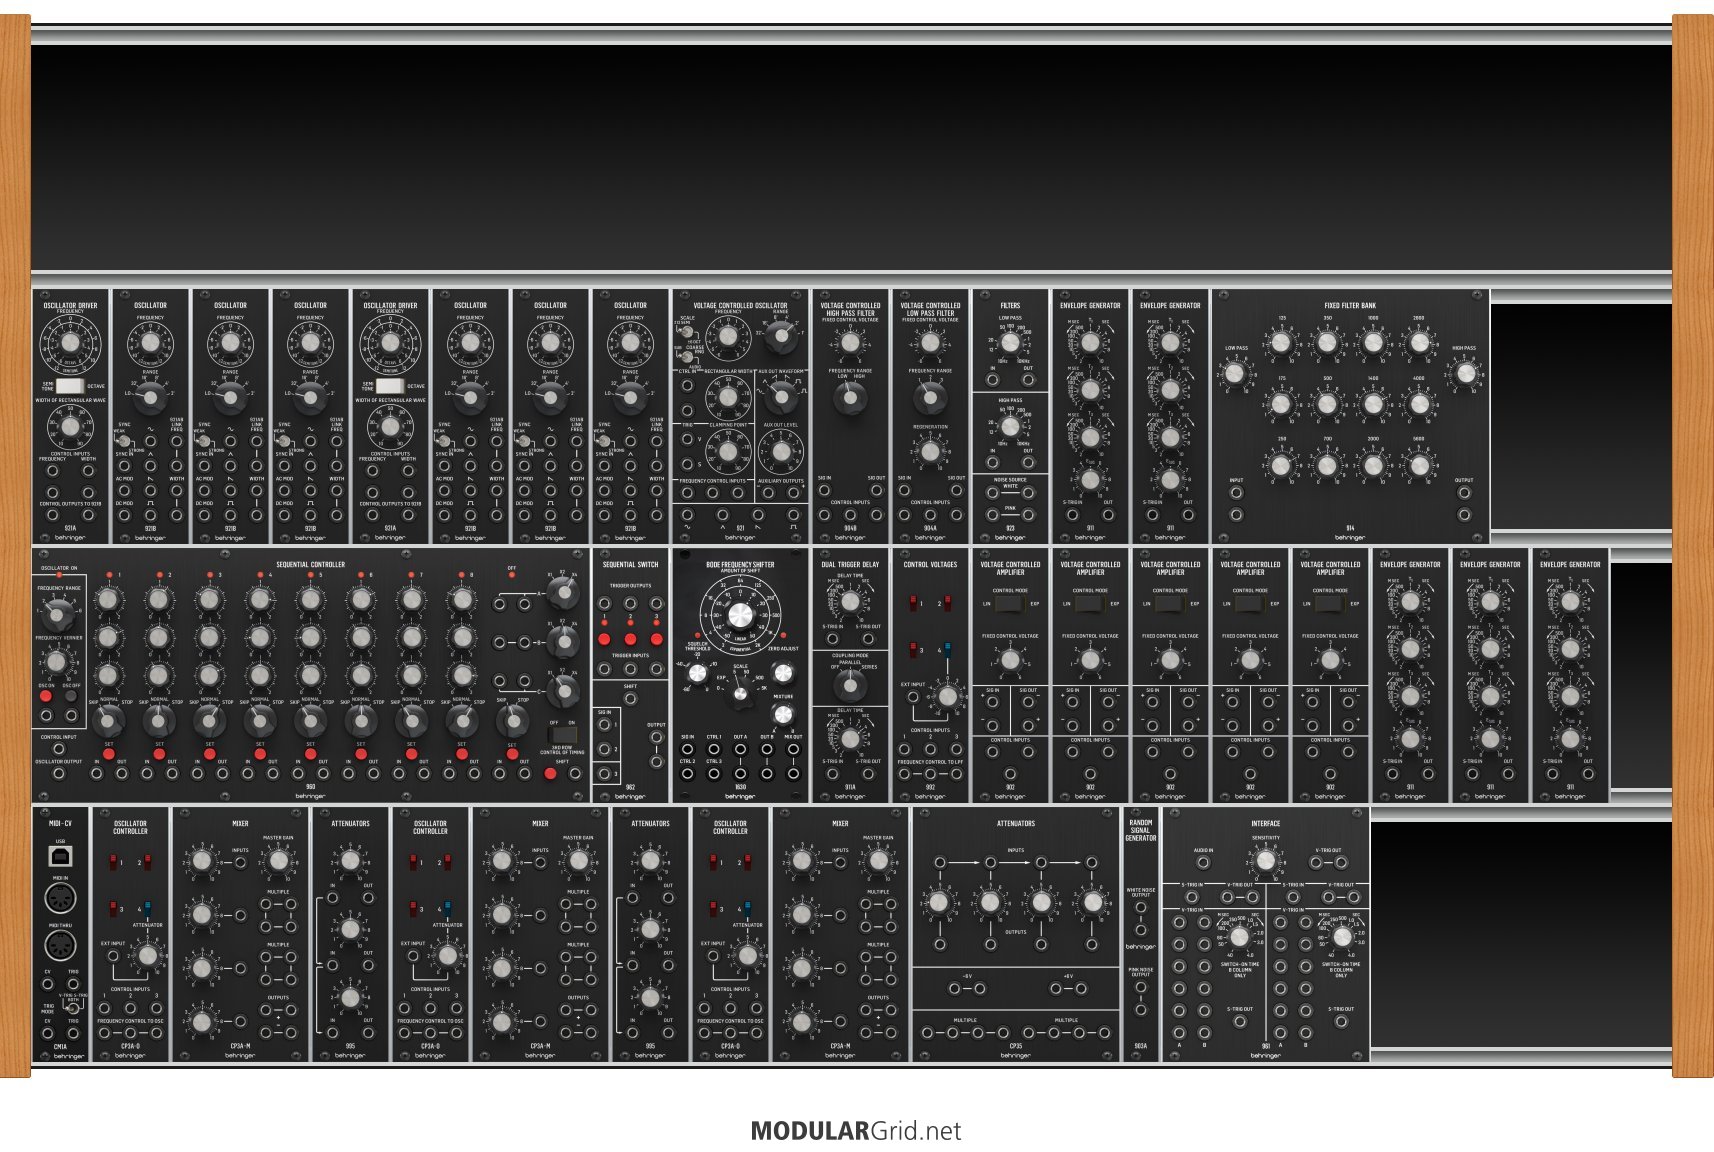Screen dimensions: 1714x1152
Task: Click OSC ON button on Sequential Controller
Action: [x=45, y=696]
